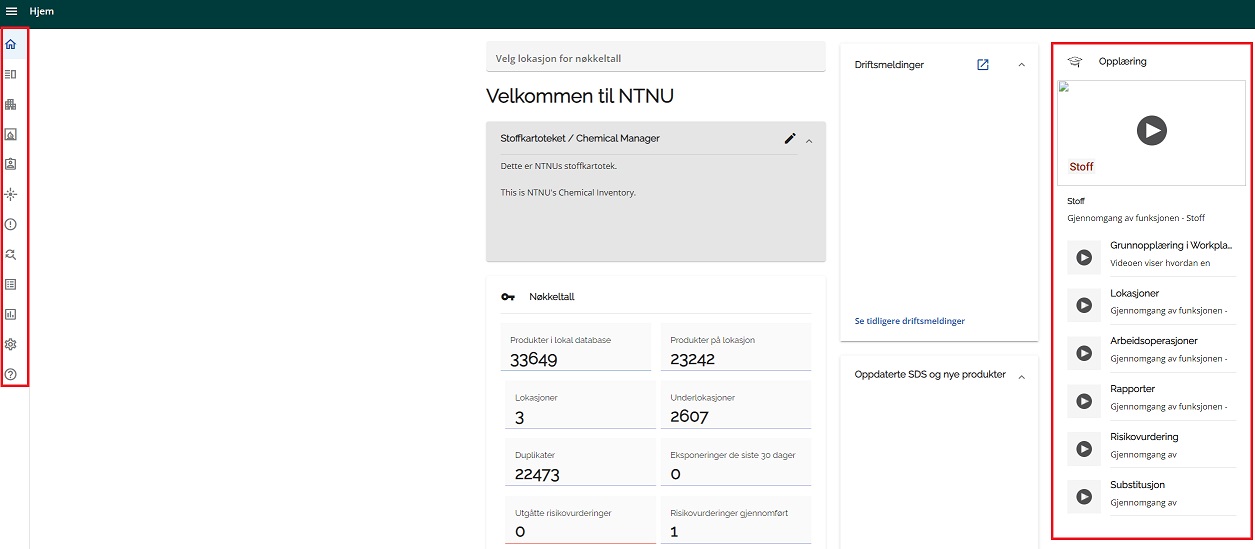This screenshot has height=549, width=1255.
Task: Click the help question mark icon
Action: click(11, 374)
